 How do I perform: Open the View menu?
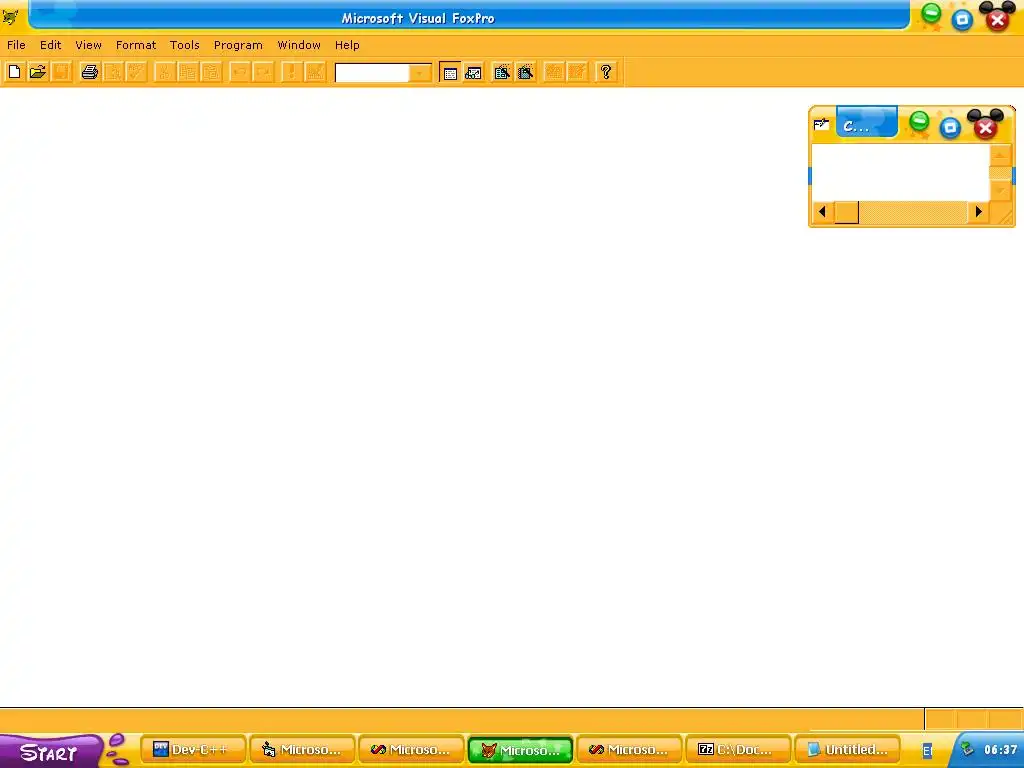[x=88, y=45]
